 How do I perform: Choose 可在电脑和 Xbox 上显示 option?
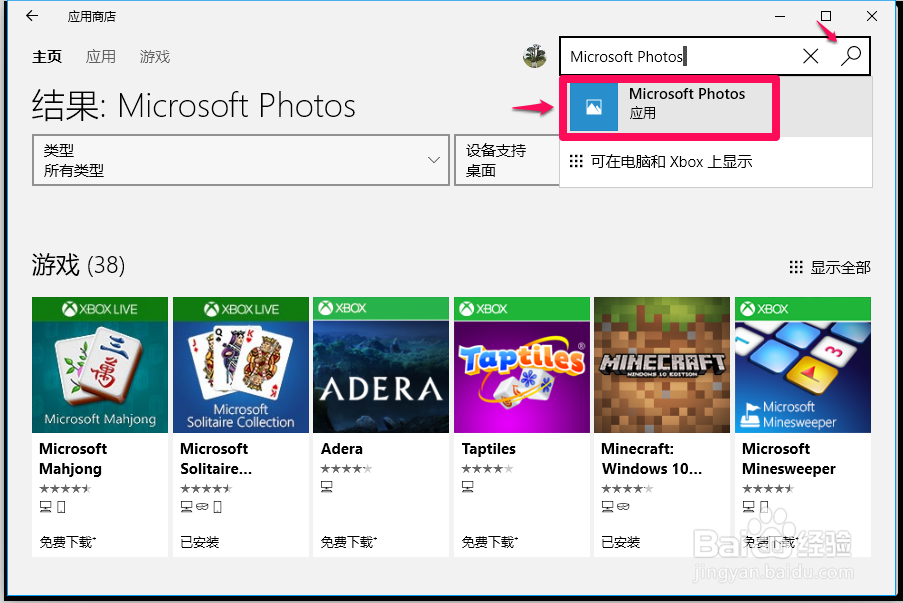[x=661, y=162]
